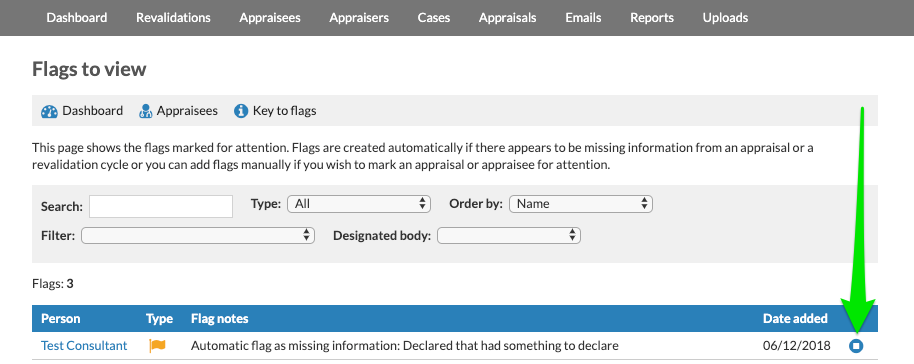Select Appraisers in the navigation bar
Image resolution: width=914 pixels, height=364 pixels.
coord(359,18)
